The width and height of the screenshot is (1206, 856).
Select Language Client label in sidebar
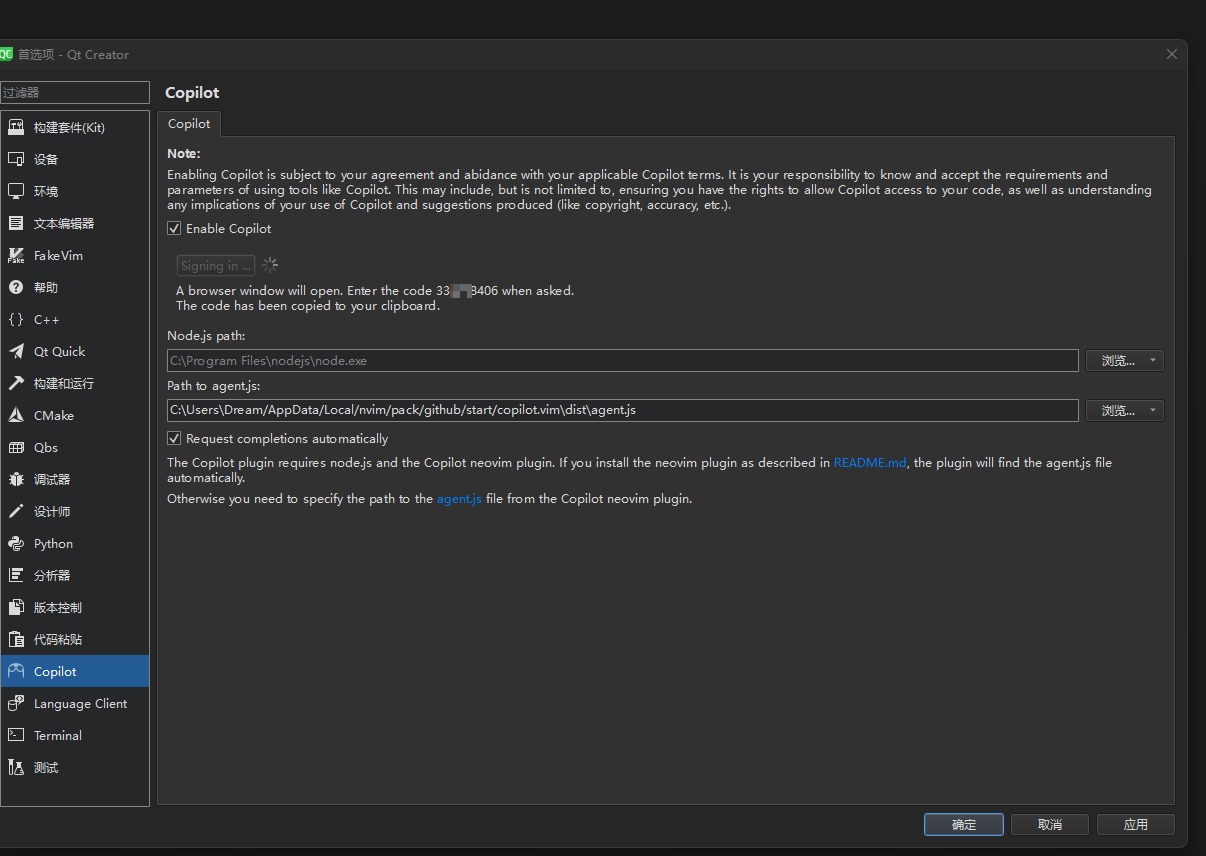(x=80, y=704)
